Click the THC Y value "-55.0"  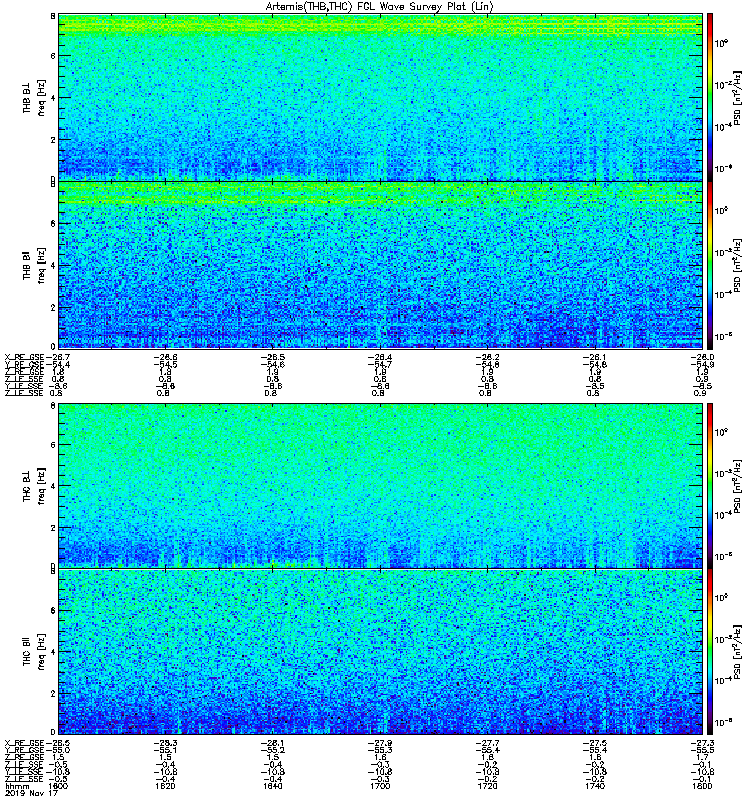coord(57,751)
